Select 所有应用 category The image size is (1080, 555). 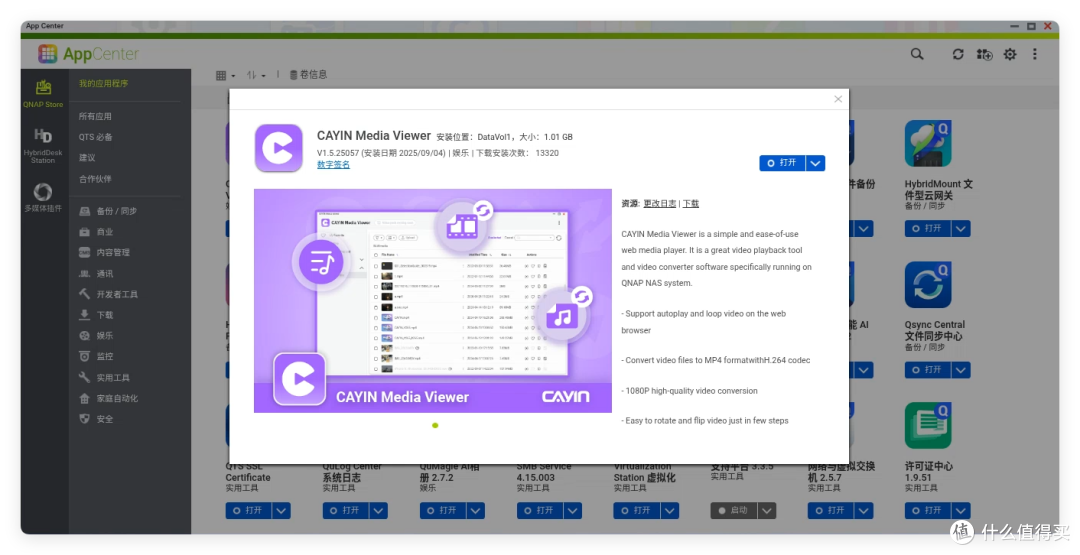point(95,116)
